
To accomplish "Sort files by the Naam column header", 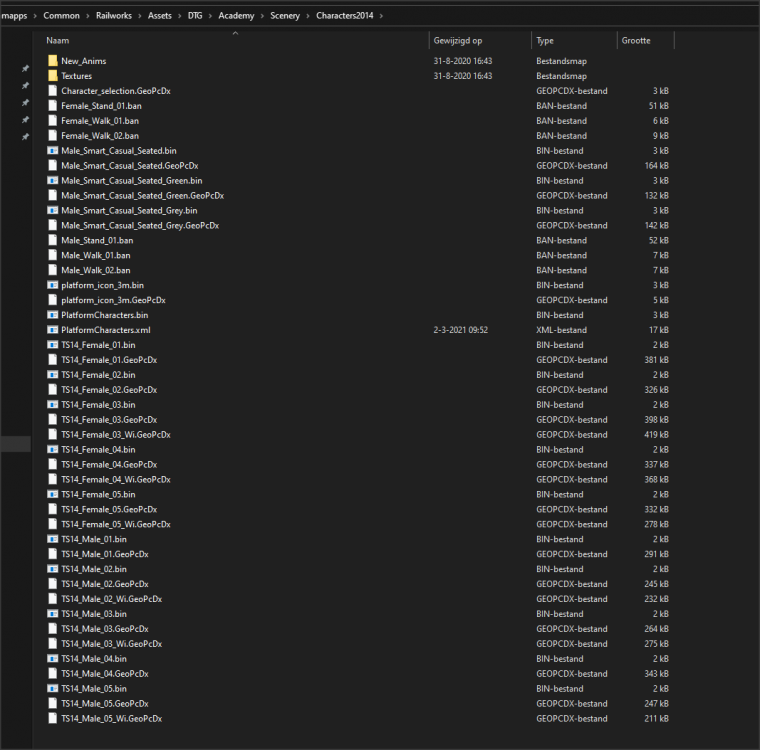I will [x=58, y=41].
